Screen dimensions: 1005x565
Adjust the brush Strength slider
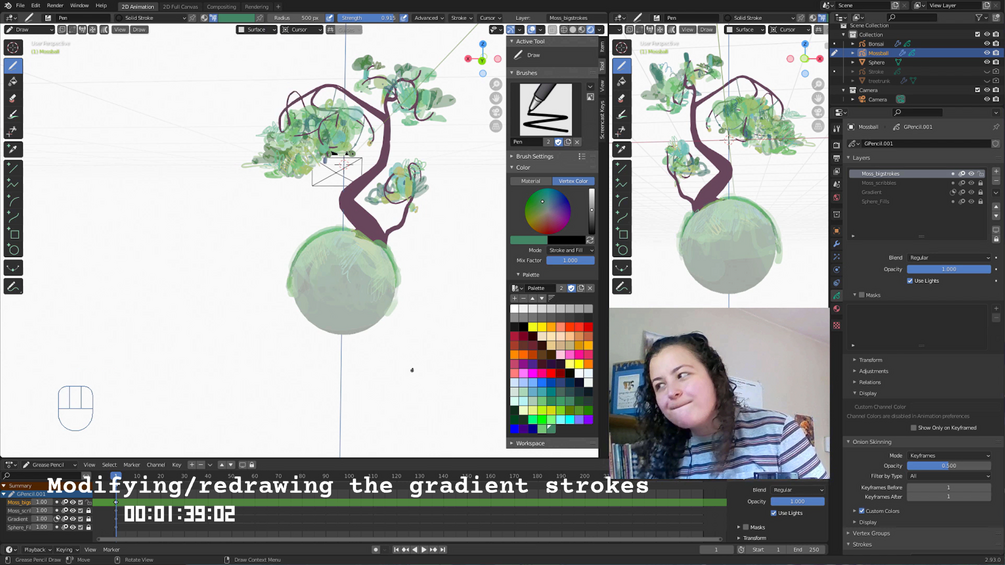tap(368, 18)
